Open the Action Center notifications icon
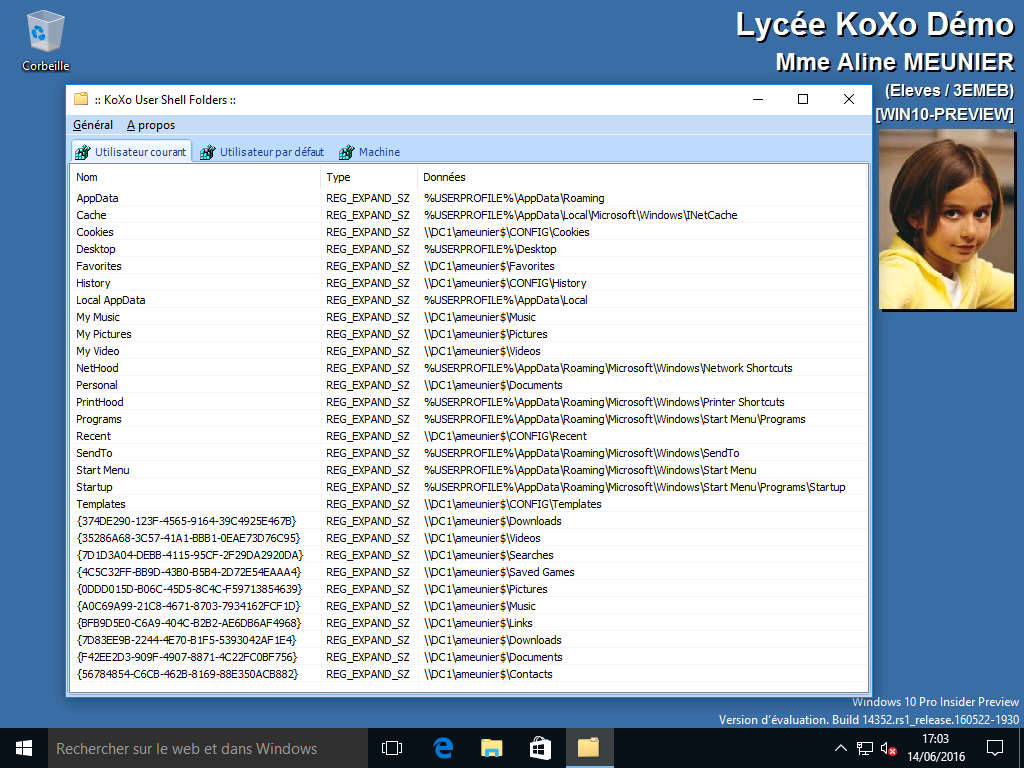1024x768 pixels. (994, 747)
